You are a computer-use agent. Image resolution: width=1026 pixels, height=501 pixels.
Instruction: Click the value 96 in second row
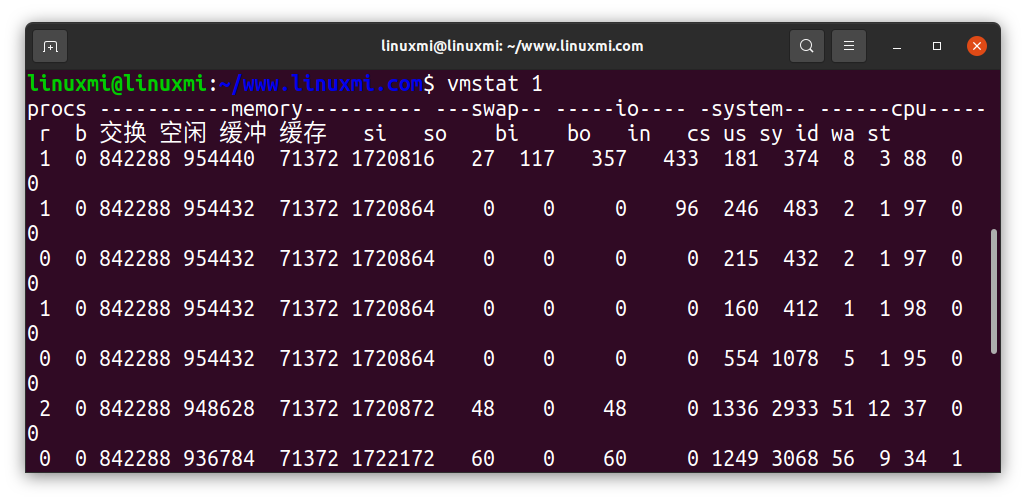(687, 209)
